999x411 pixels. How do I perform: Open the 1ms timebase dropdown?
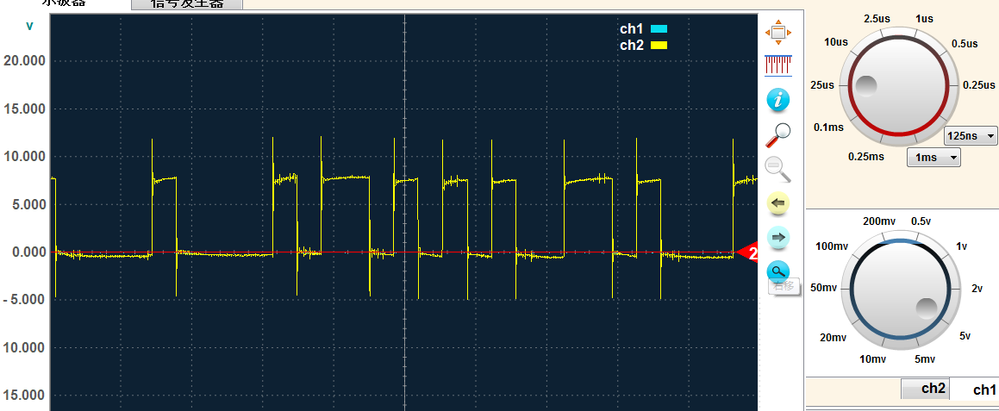[x=933, y=157]
